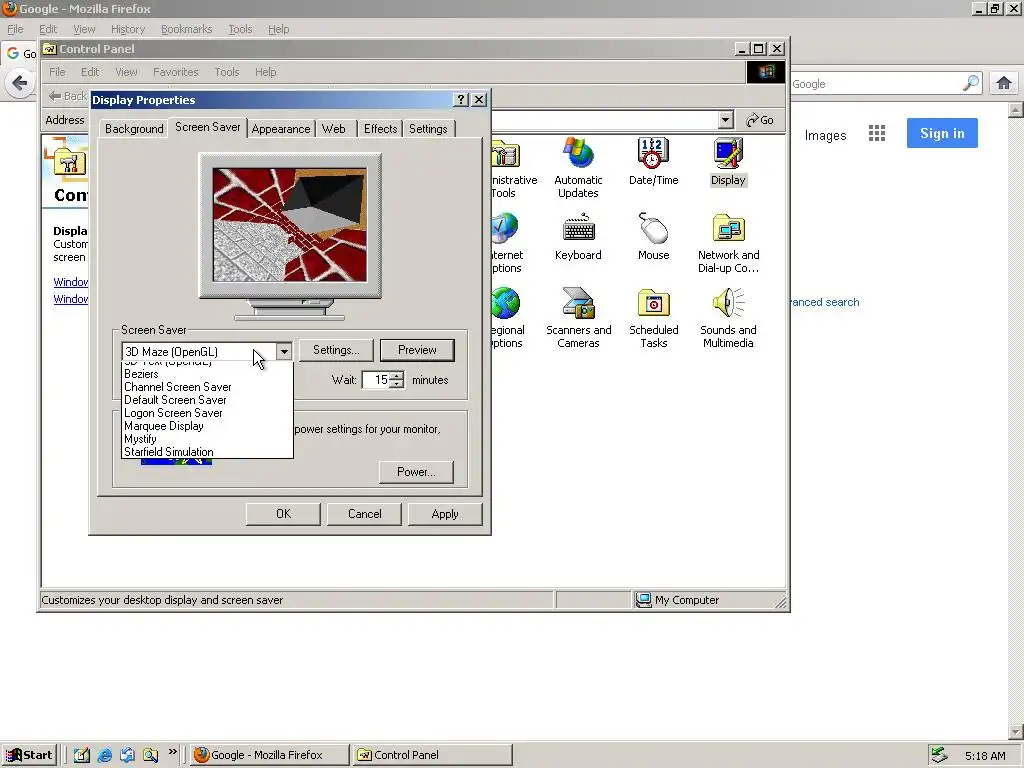Open the screen saver dropdown arrow
Viewport: 1024px width, 768px height.
tap(284, 351)
